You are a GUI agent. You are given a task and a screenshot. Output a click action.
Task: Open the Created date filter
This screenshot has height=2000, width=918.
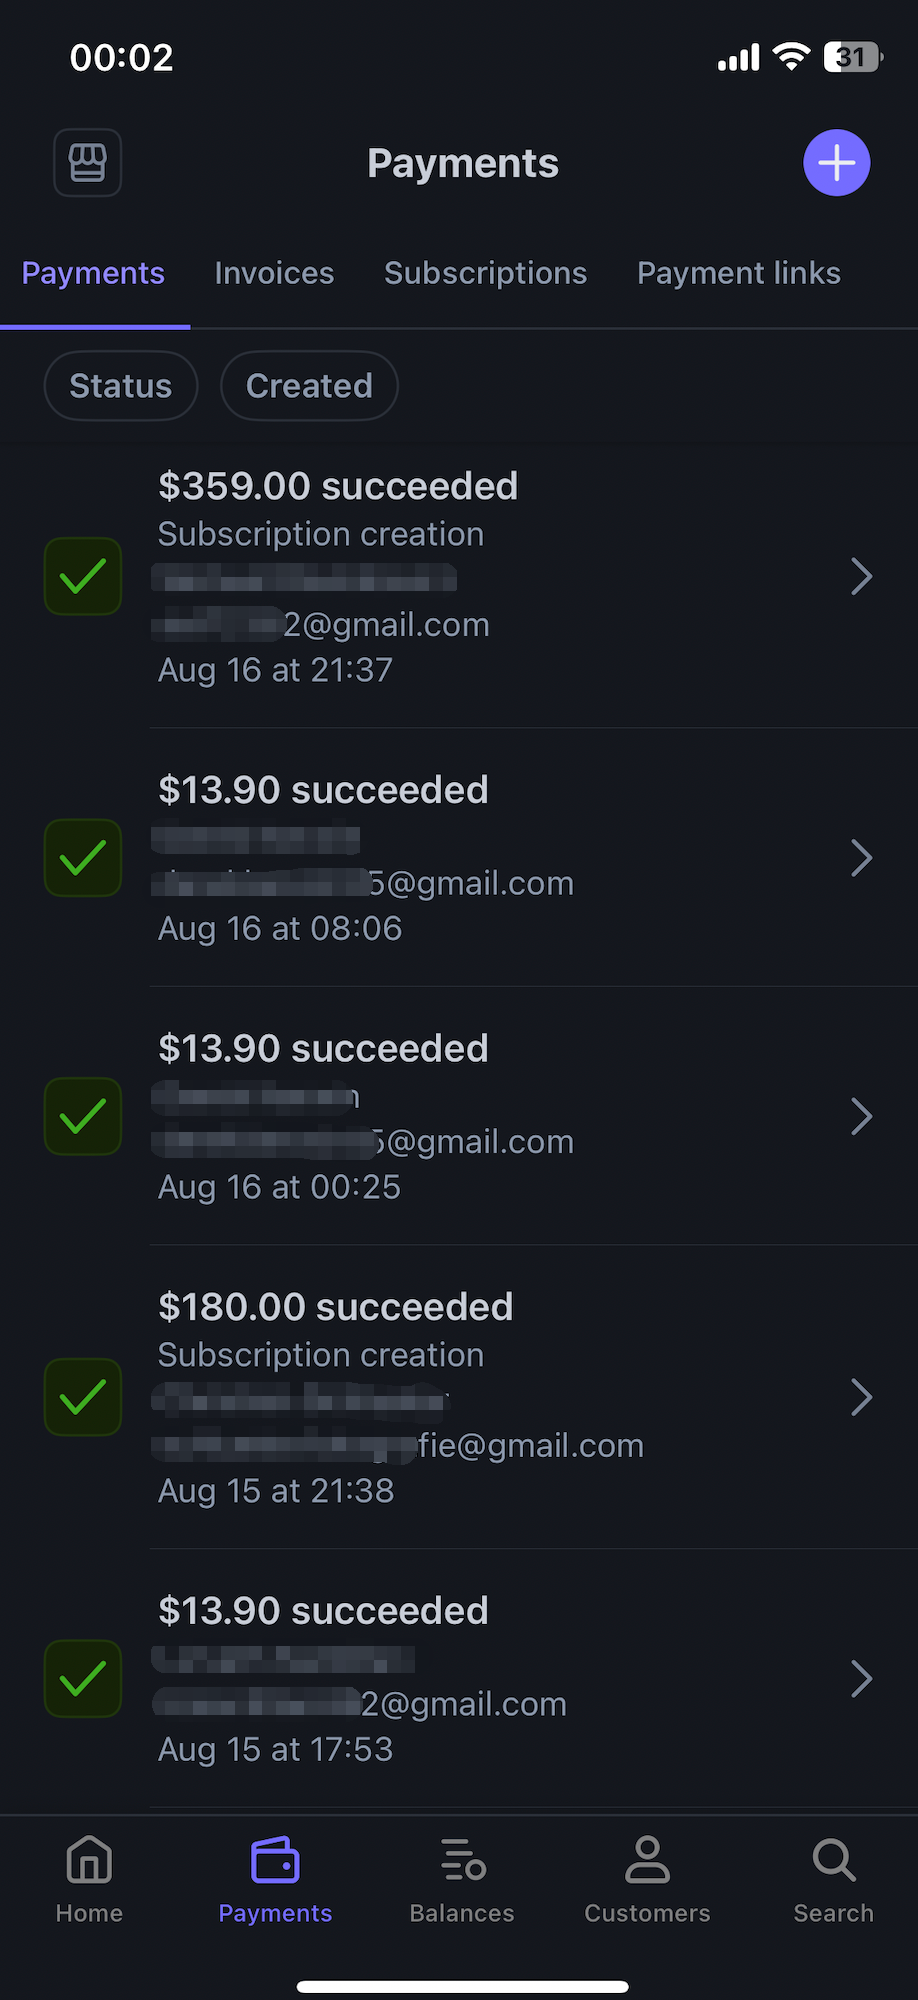pos(309,386)
